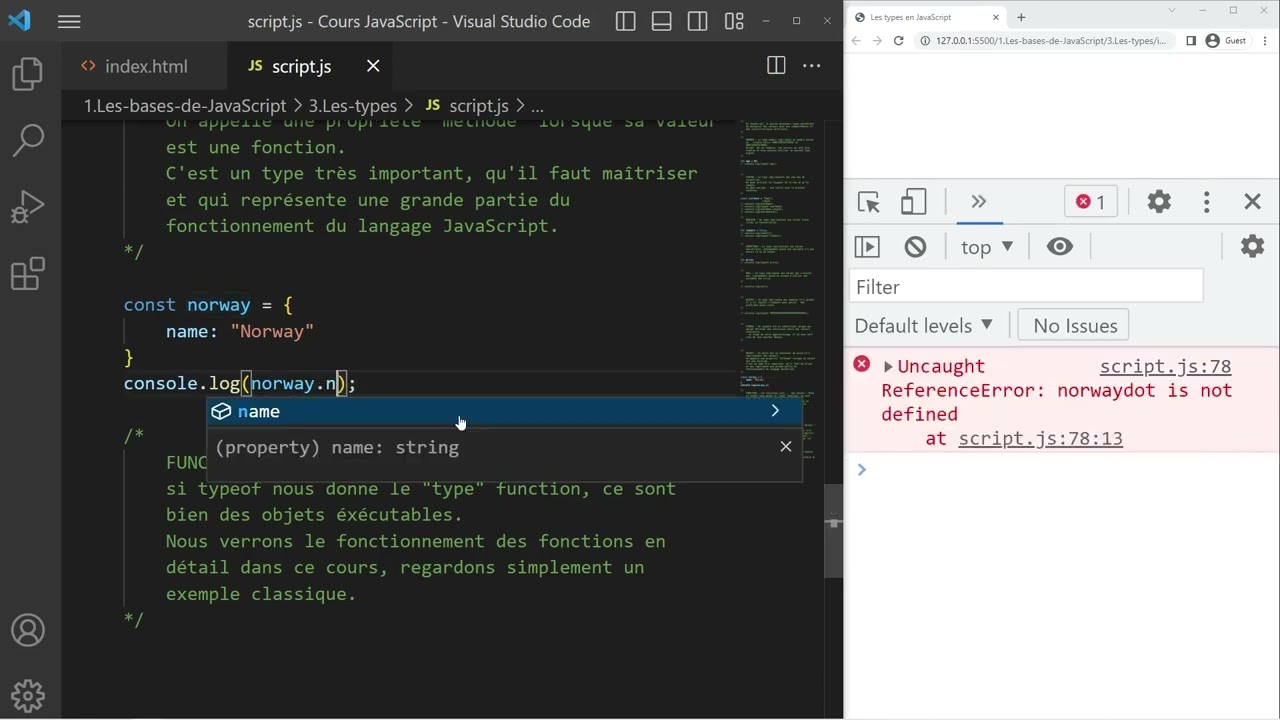Click the VS Code logo icon
This screenshot has width=1280, height=720.
point(19,20)
